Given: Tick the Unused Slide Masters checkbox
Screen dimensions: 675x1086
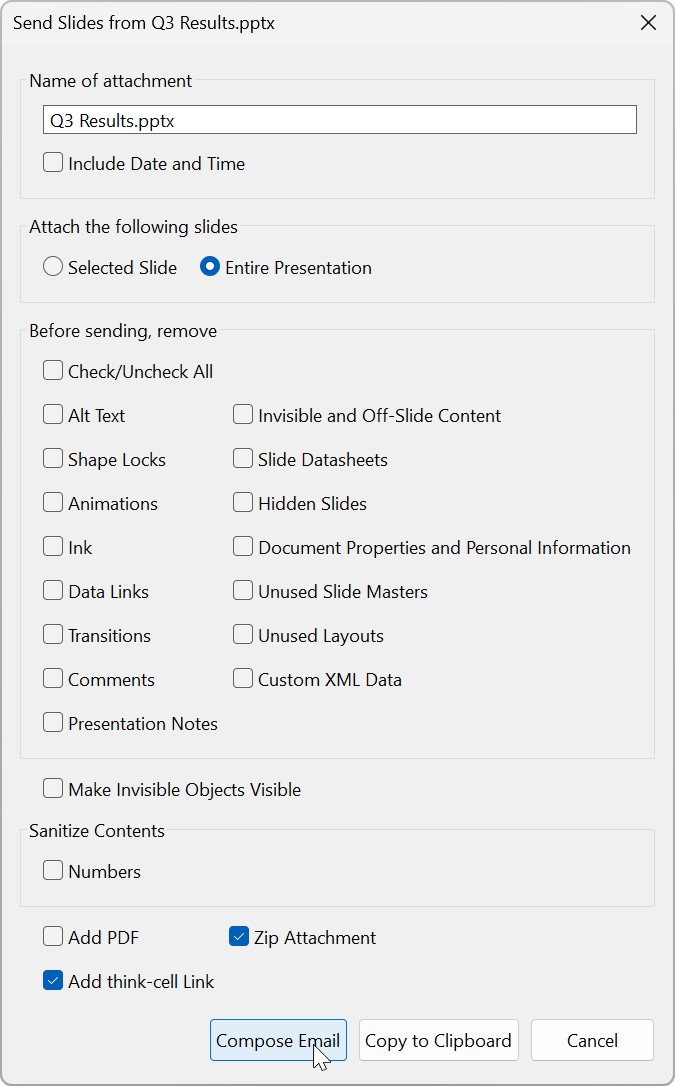Looking at the screenshot, I should [x=243, y=591].
